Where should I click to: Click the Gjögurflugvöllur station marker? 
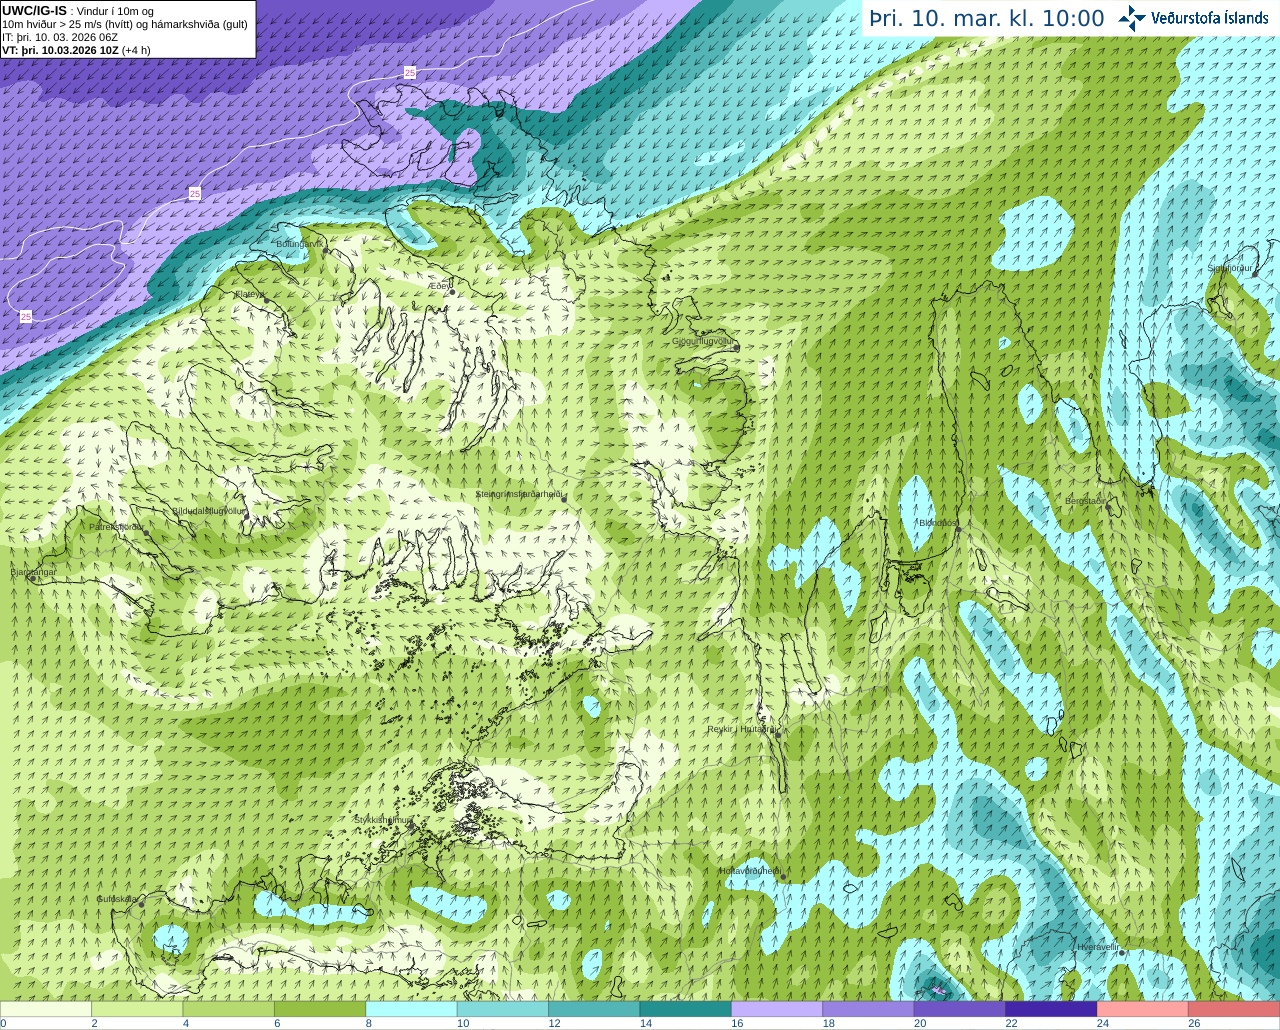(x=736, y=348)
